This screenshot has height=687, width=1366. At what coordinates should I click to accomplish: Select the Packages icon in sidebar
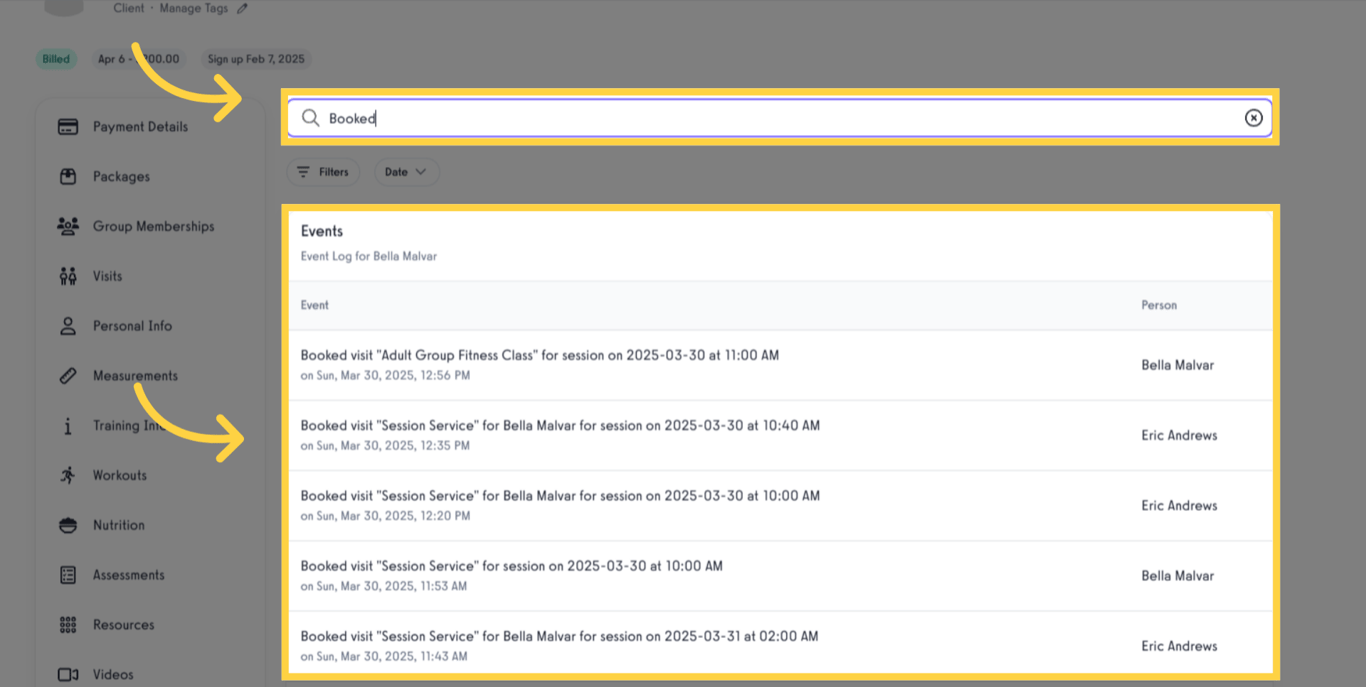(67, 176)
